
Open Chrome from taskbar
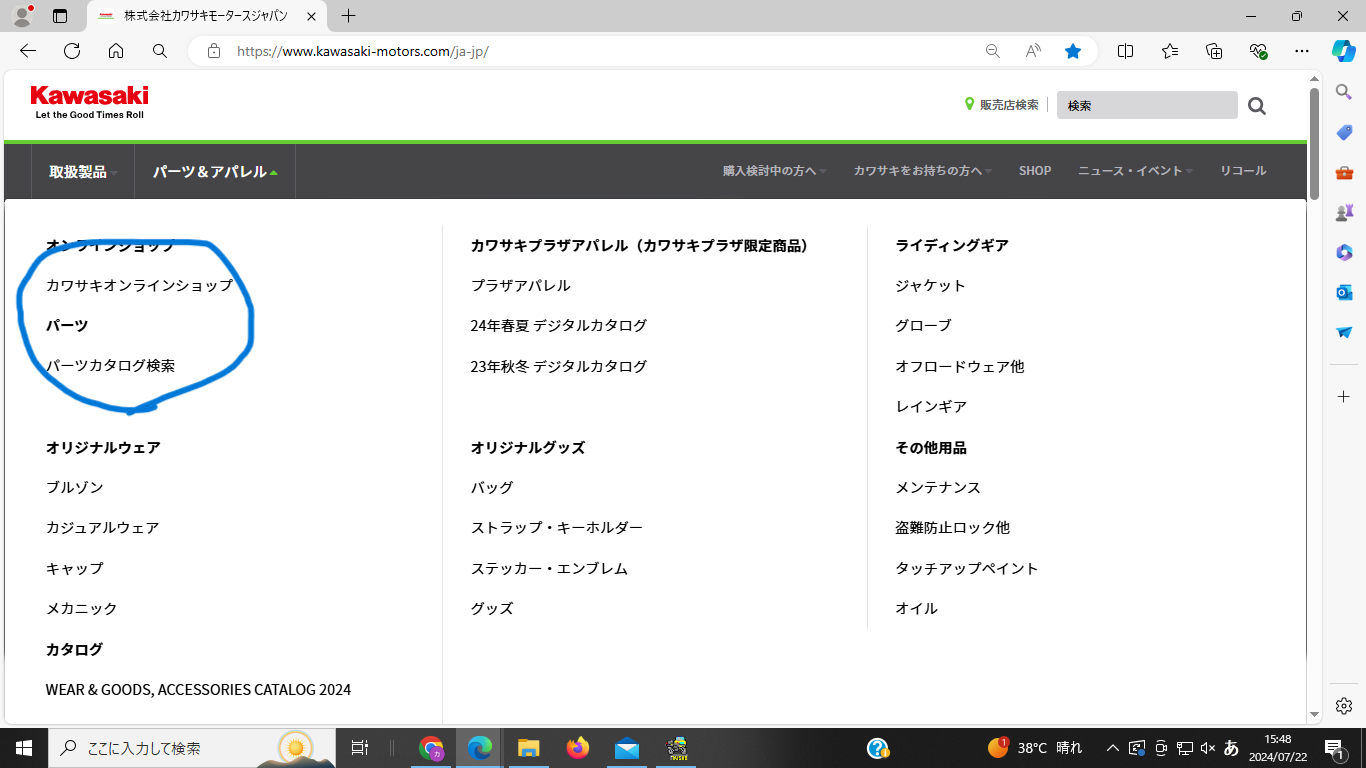pos(431,748)
